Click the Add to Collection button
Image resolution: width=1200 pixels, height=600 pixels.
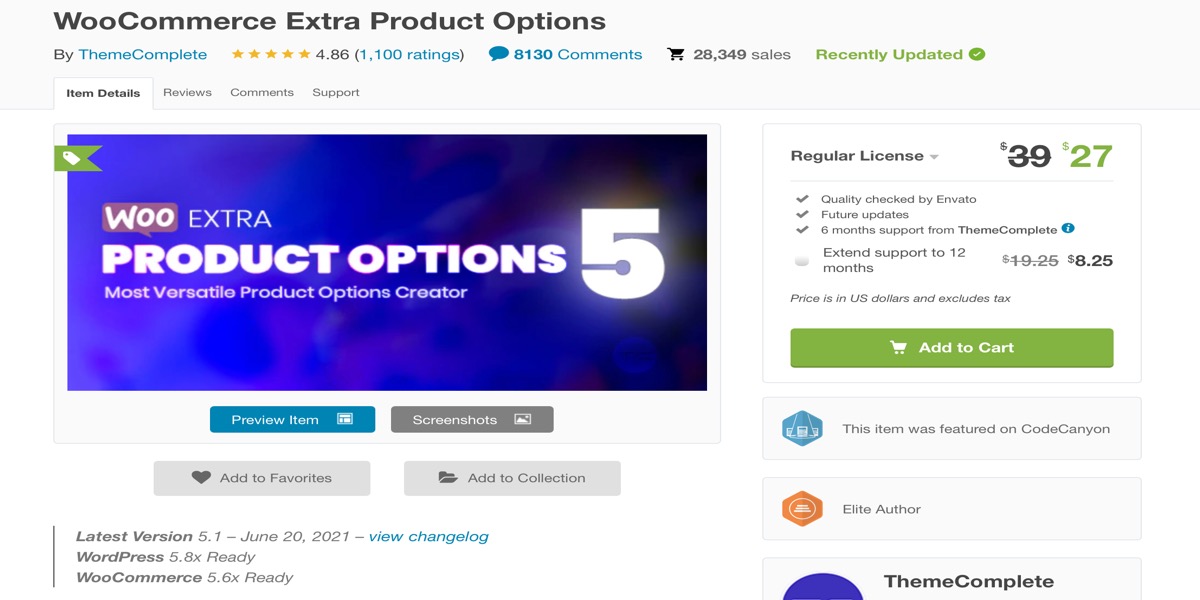(512, 478)
